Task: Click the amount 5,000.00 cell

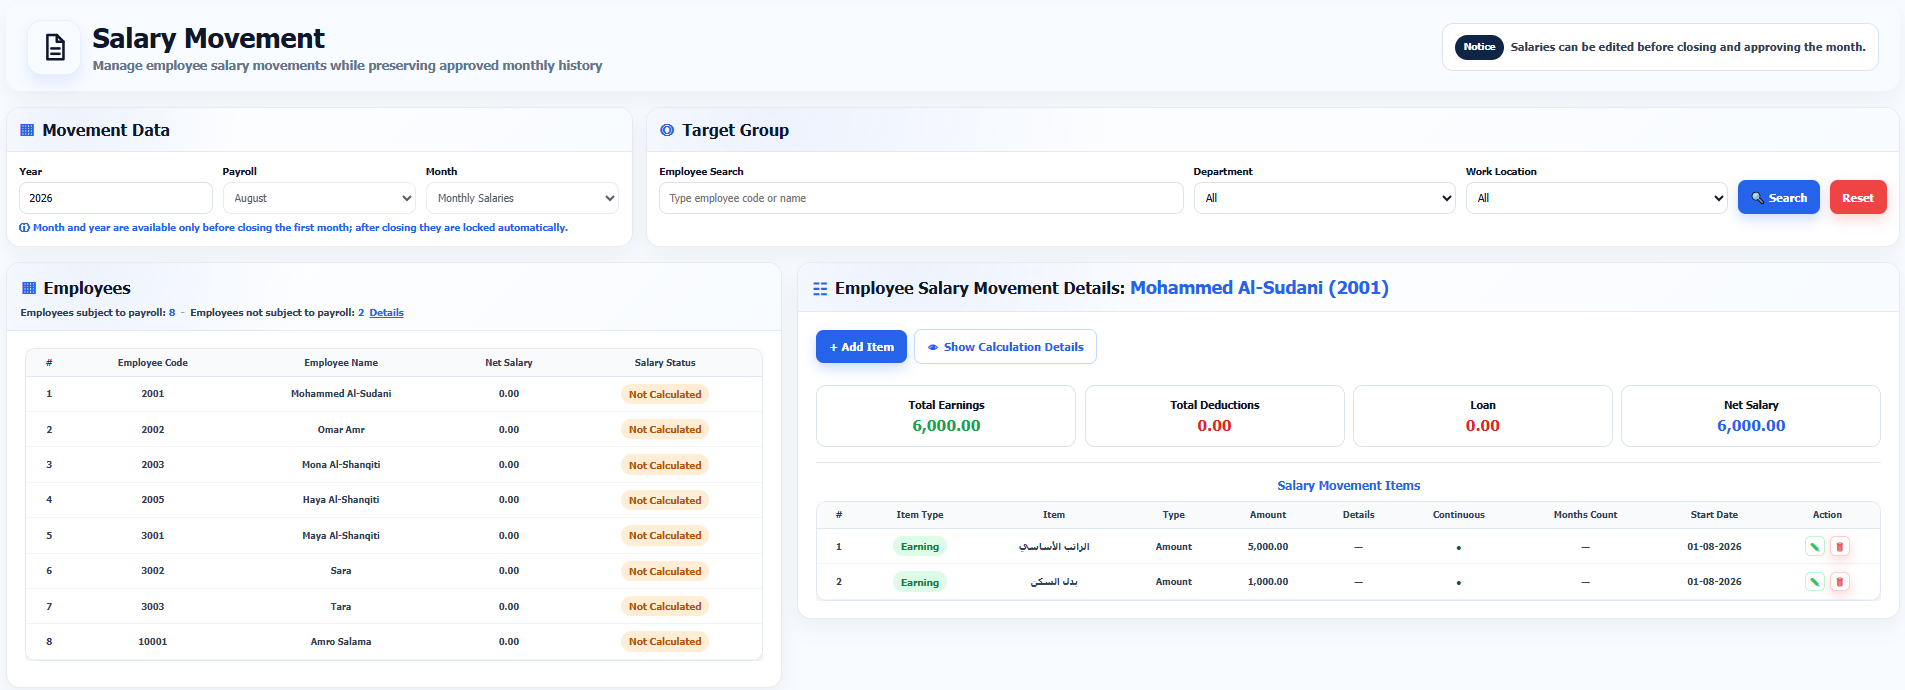Action: click(x=1268, y=547)
